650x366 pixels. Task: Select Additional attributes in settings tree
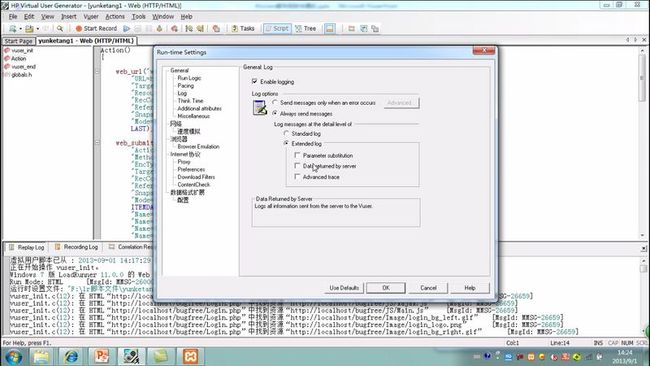(199, 108)
